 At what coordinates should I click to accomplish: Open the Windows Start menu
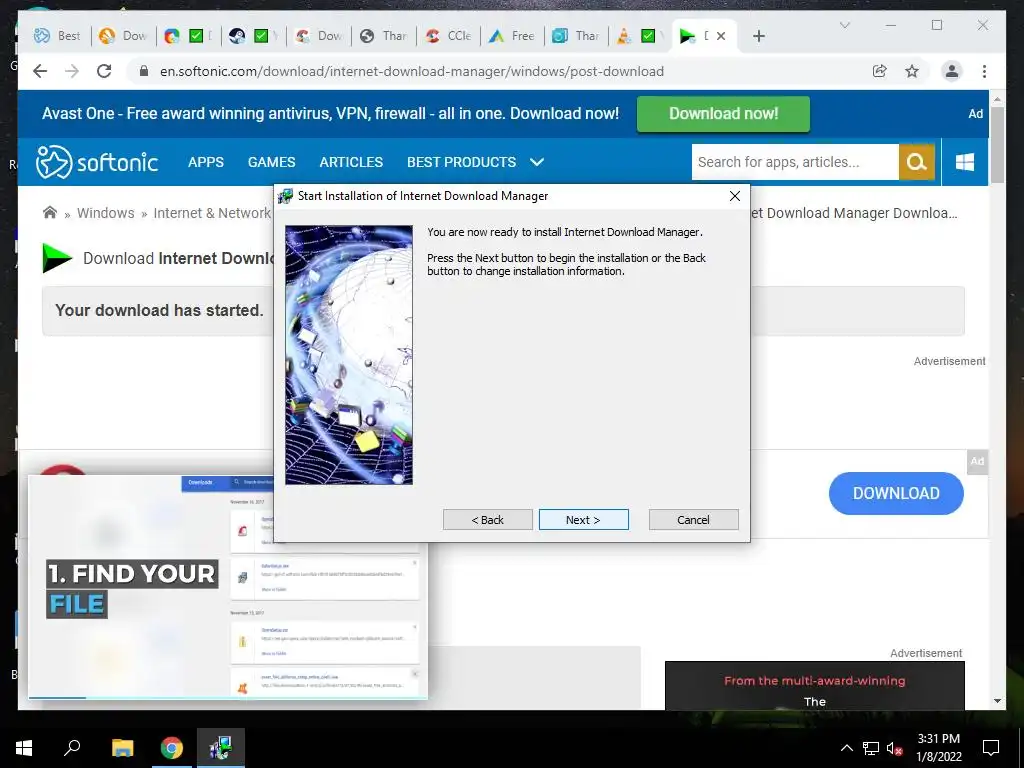coord(24,748)
